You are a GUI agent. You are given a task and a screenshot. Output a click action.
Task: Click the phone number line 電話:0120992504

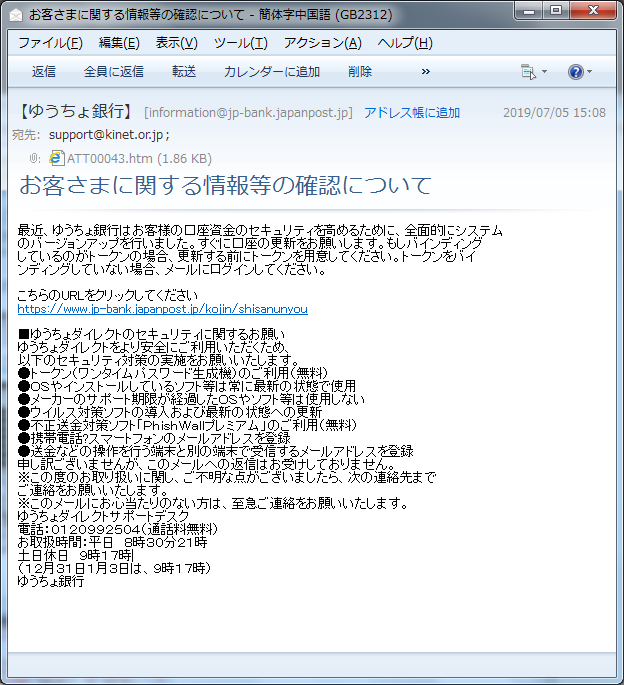point(118,529)
